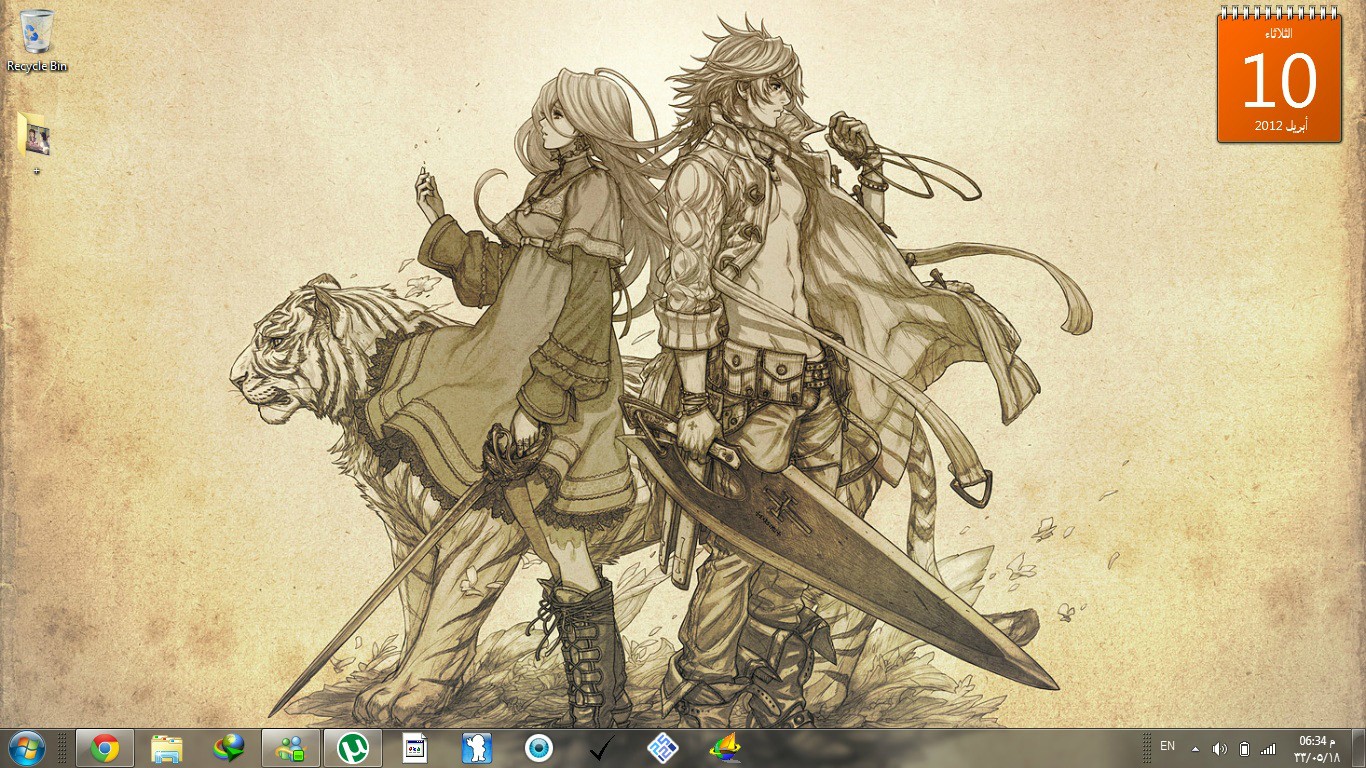
Task: Click the white document window taskbar icon
Action: 415,748
